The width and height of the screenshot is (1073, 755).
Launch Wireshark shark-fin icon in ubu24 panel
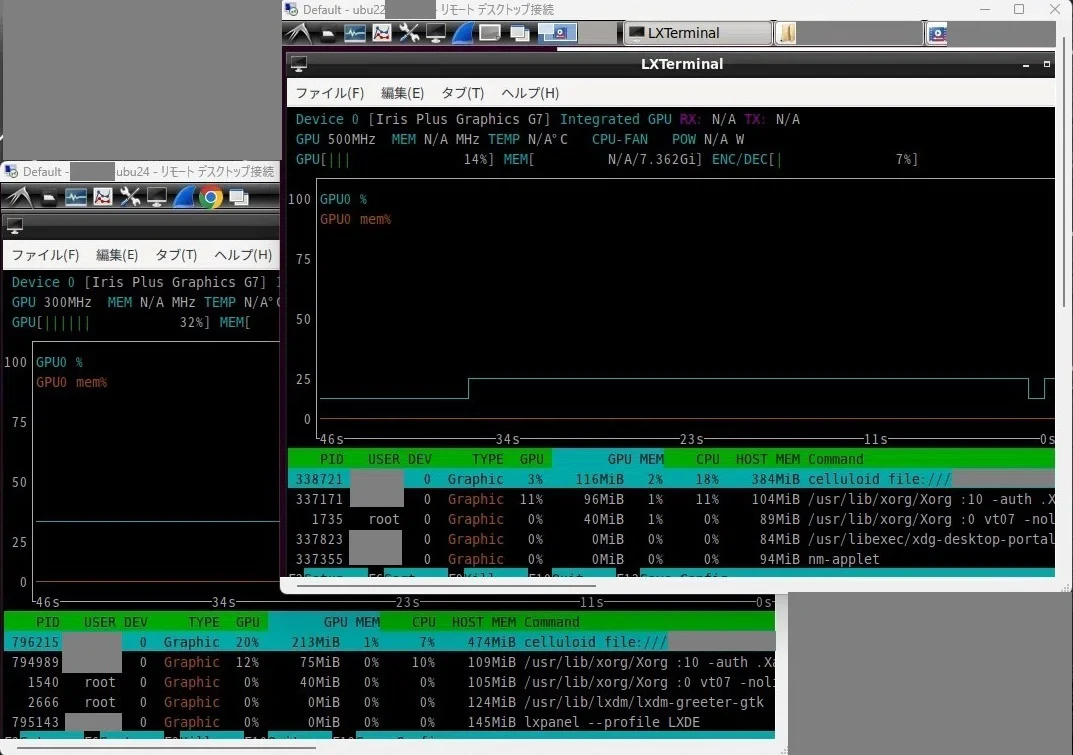click(183, 197)
